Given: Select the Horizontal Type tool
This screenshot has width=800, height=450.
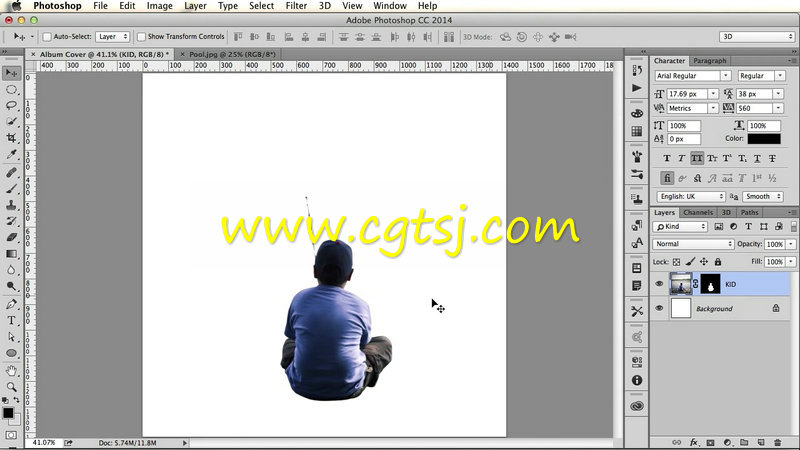Looking at the screenshot, I should [11, 320].
